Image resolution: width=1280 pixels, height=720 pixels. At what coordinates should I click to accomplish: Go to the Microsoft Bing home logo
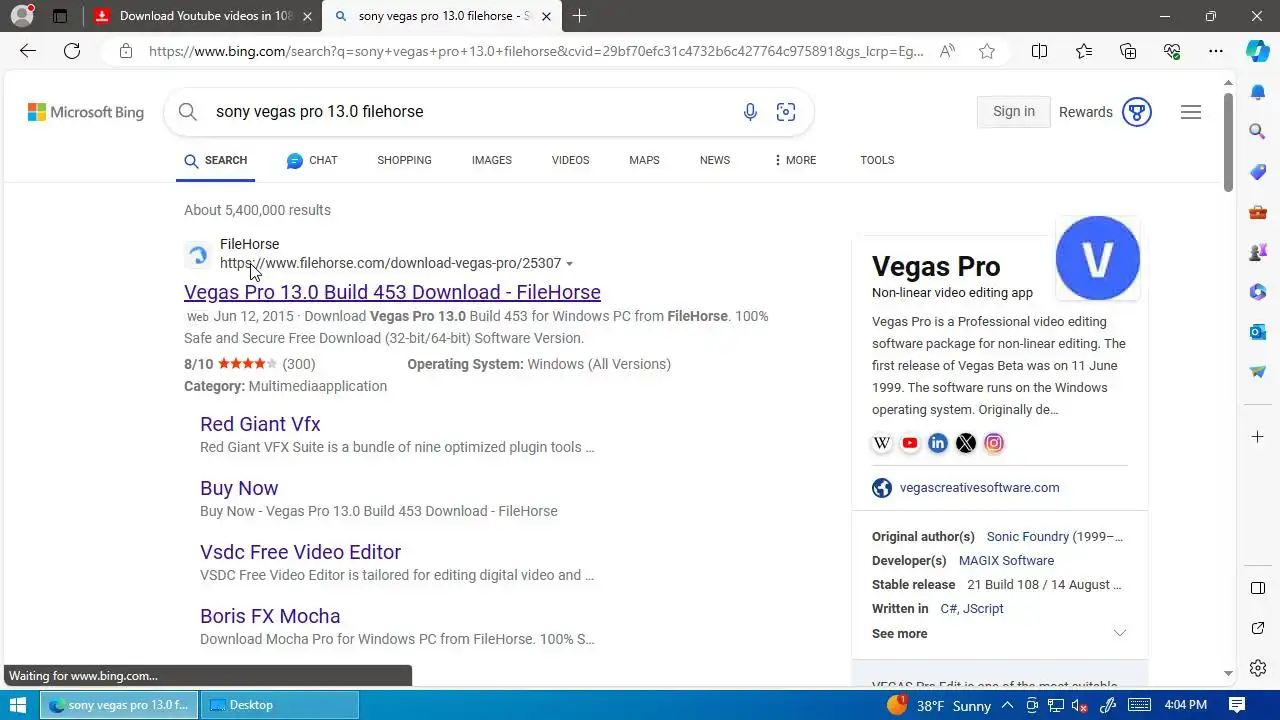click(x=86, y=112)
